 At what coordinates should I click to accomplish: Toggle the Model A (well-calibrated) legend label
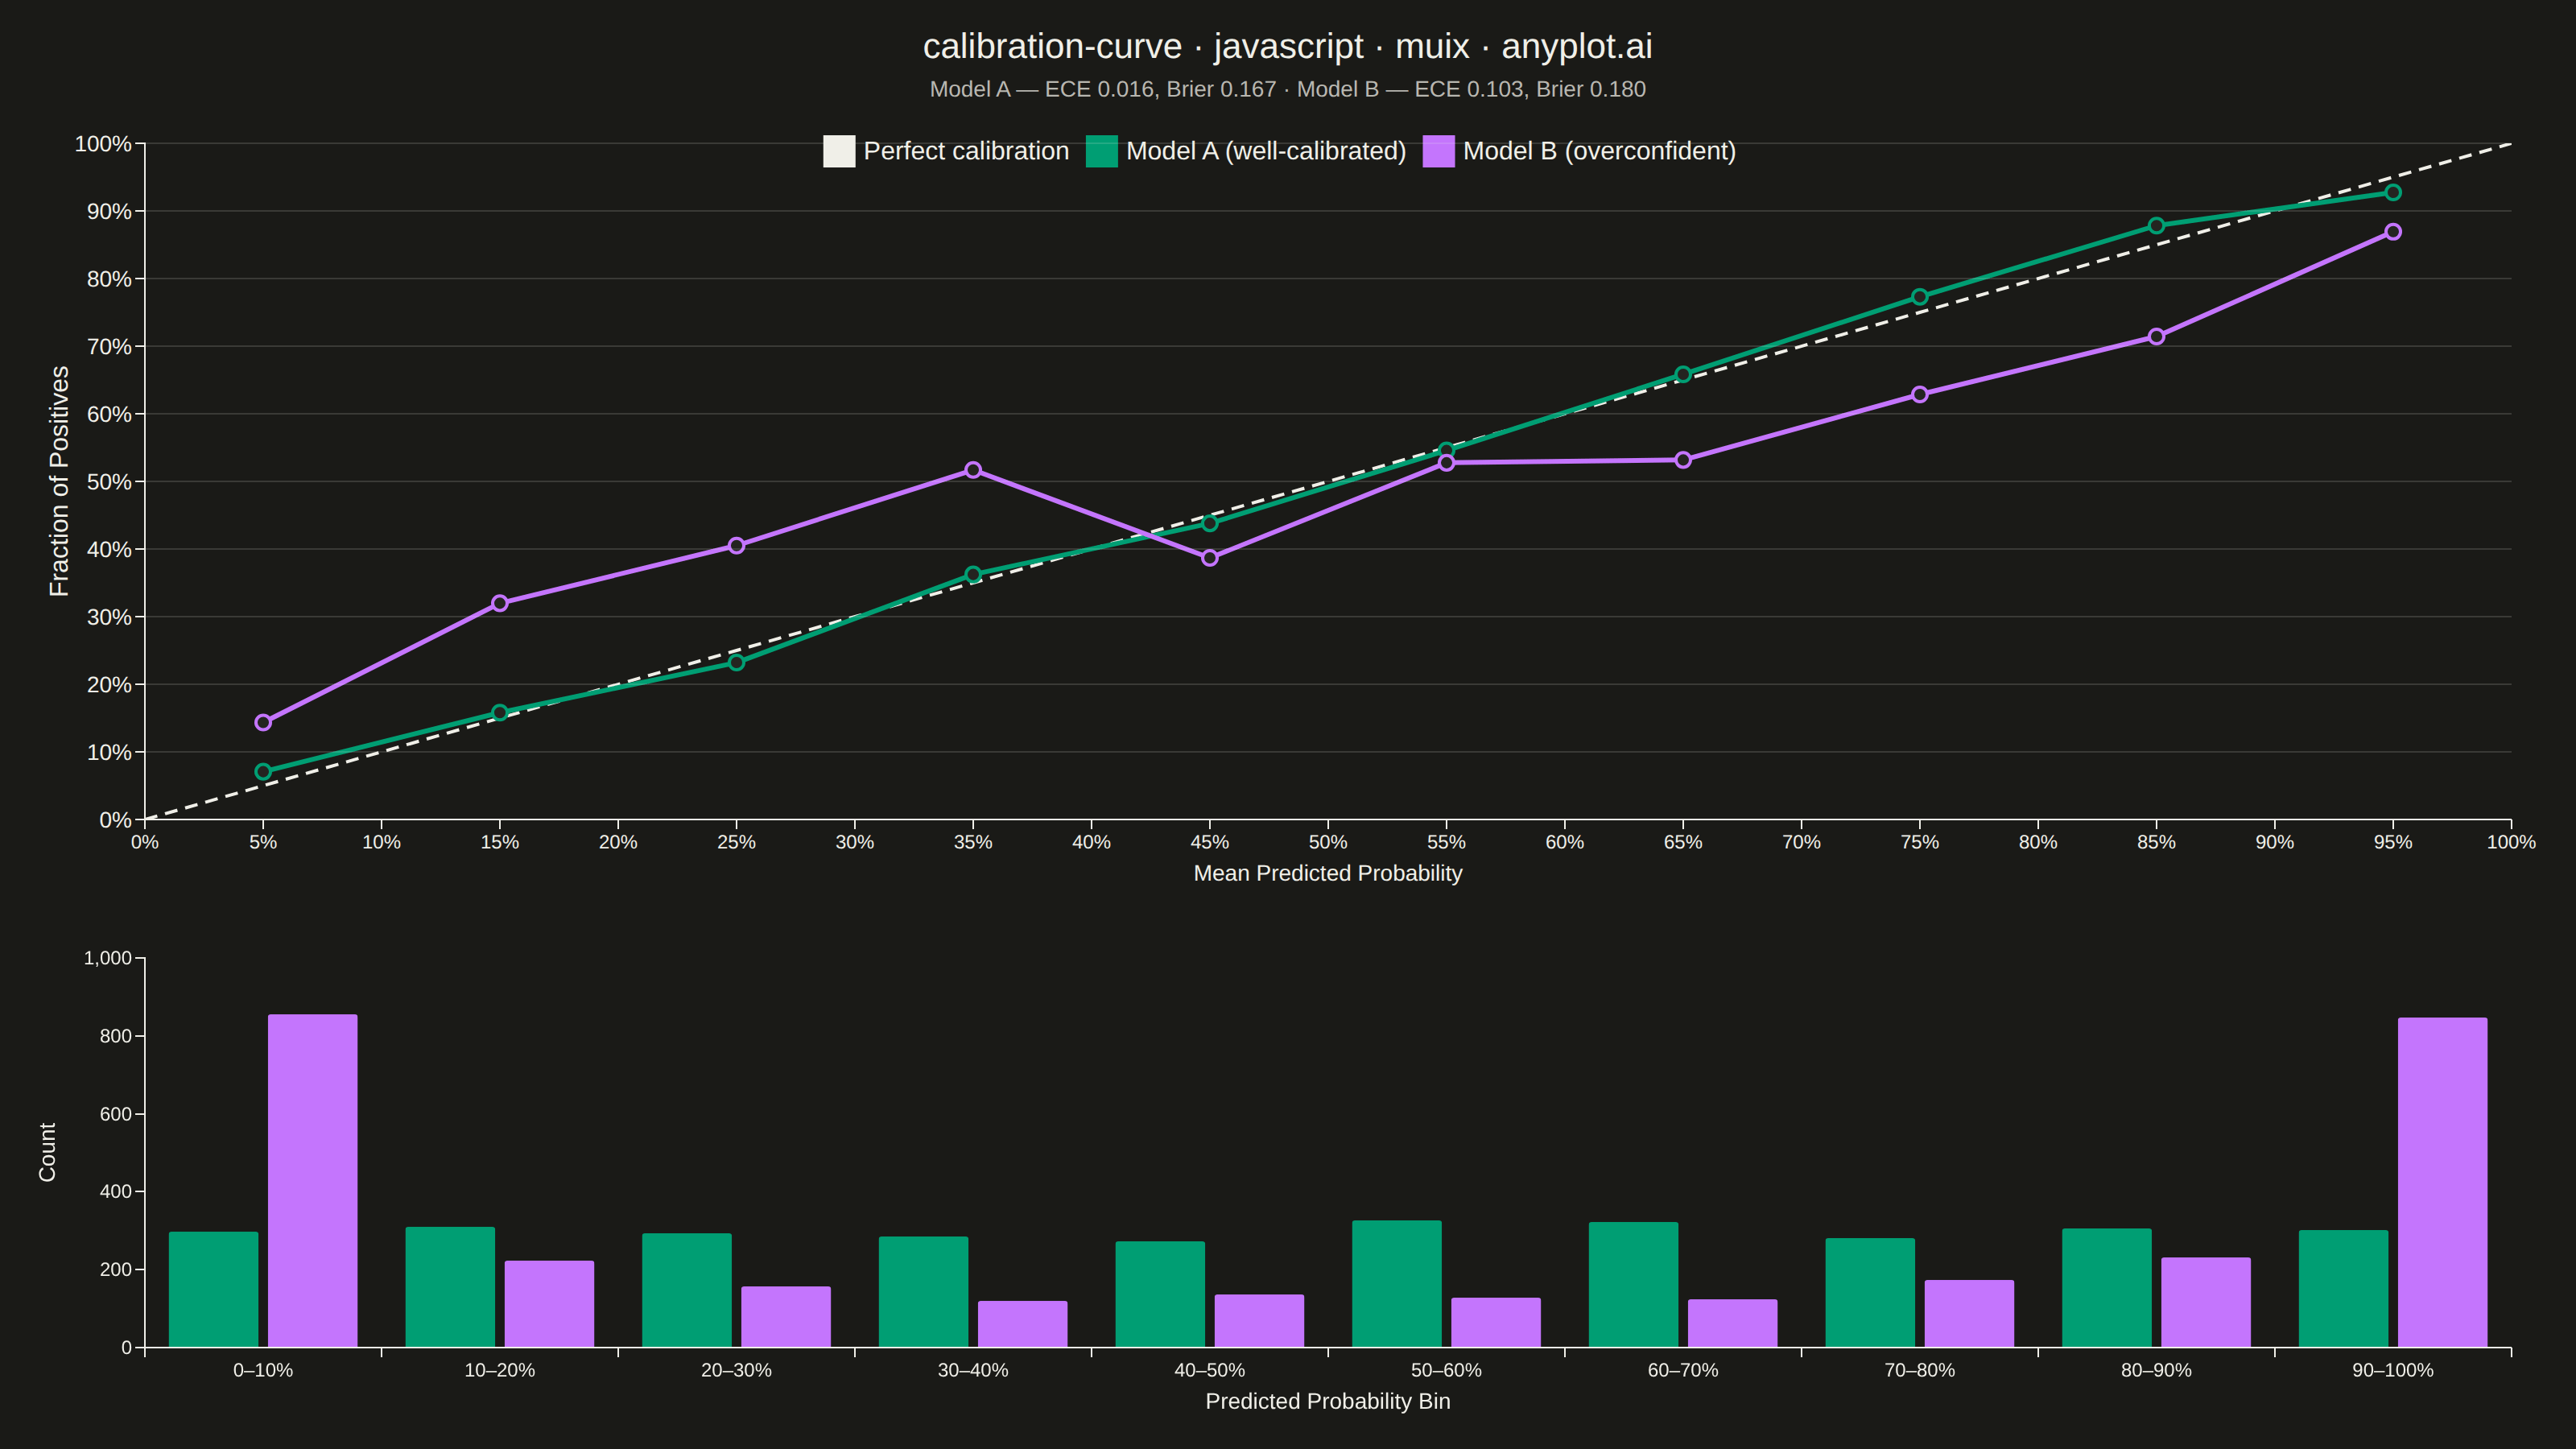1266,151
